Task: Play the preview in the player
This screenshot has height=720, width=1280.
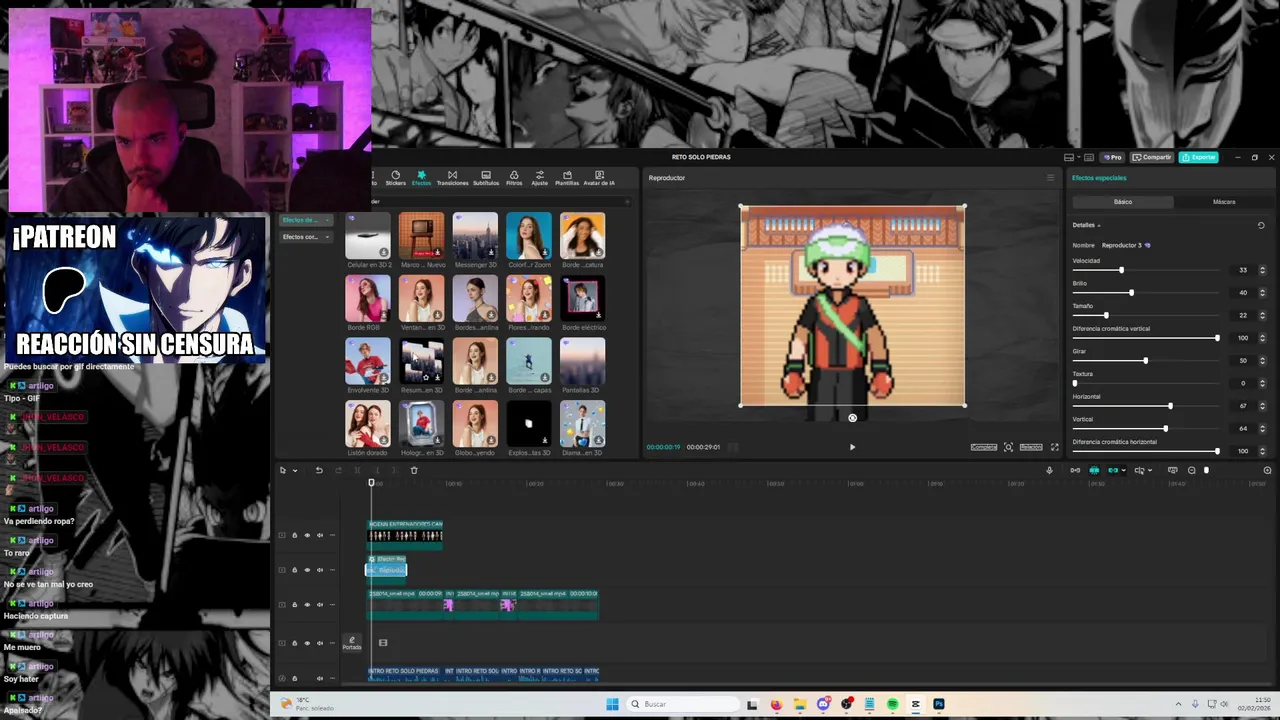Action: tap(852, 447)
